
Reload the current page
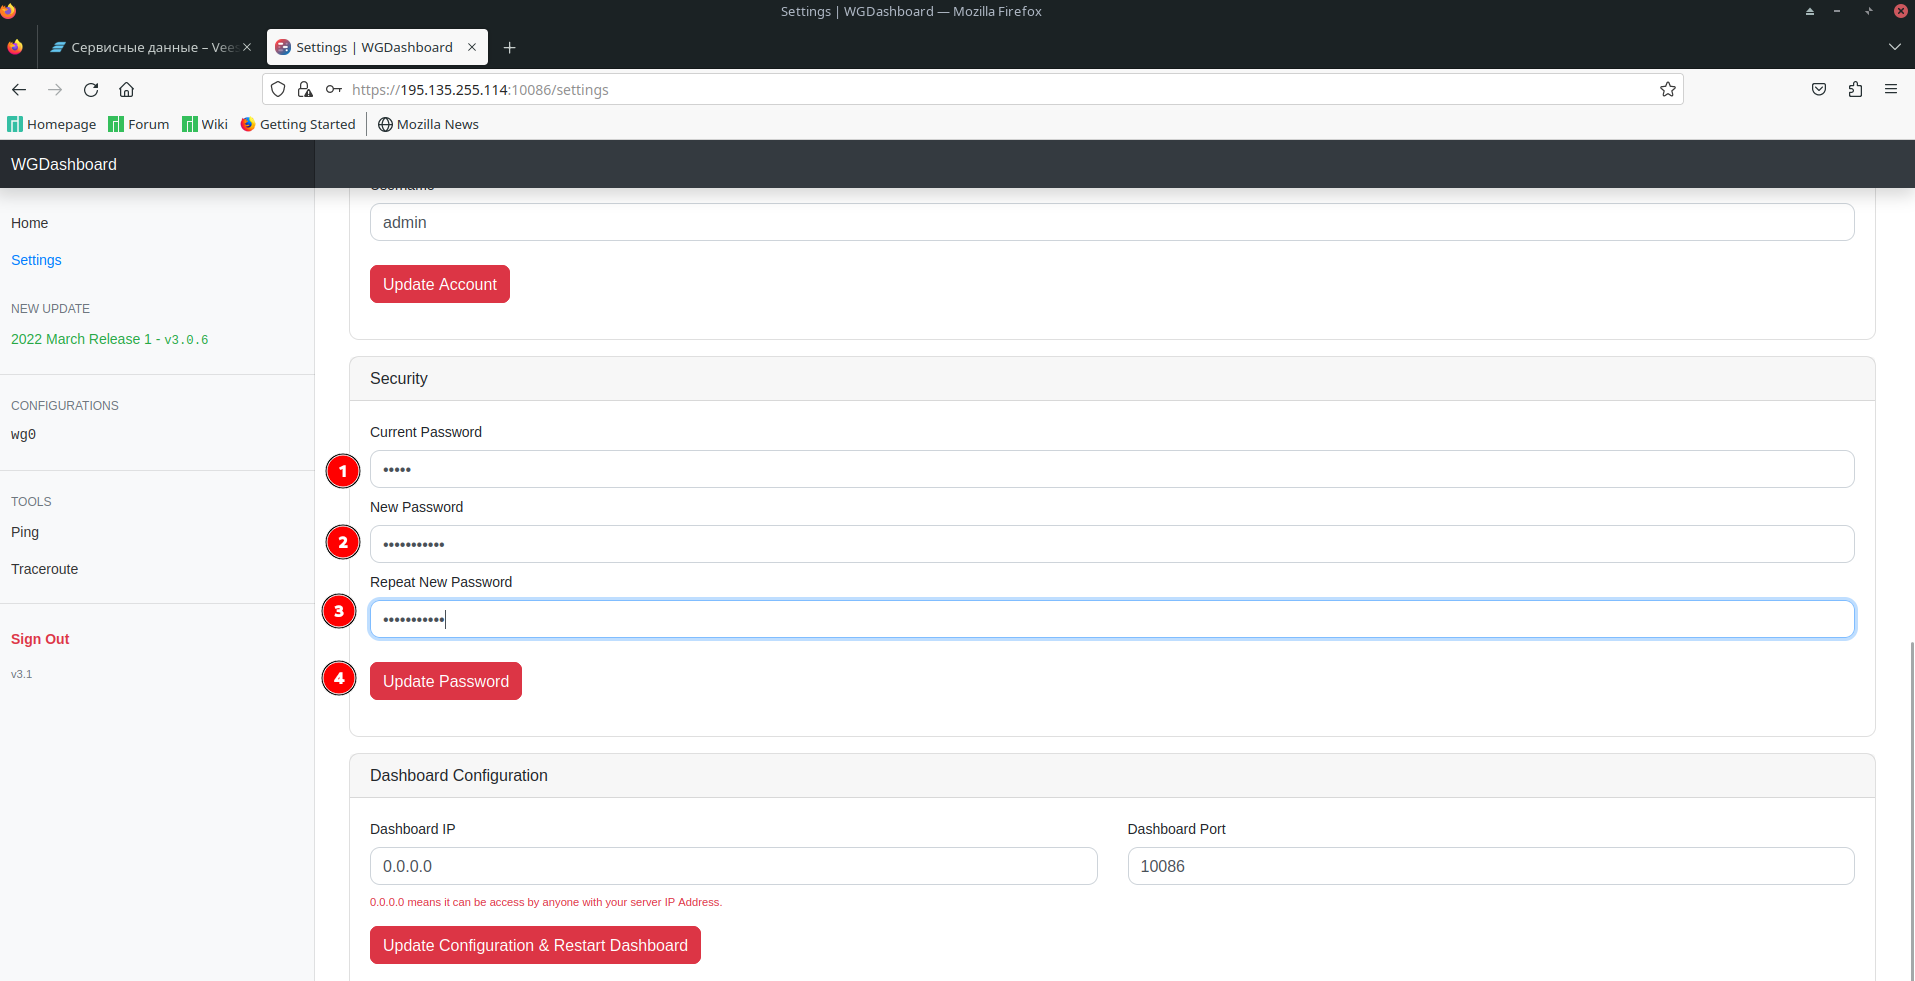(91, 90)
